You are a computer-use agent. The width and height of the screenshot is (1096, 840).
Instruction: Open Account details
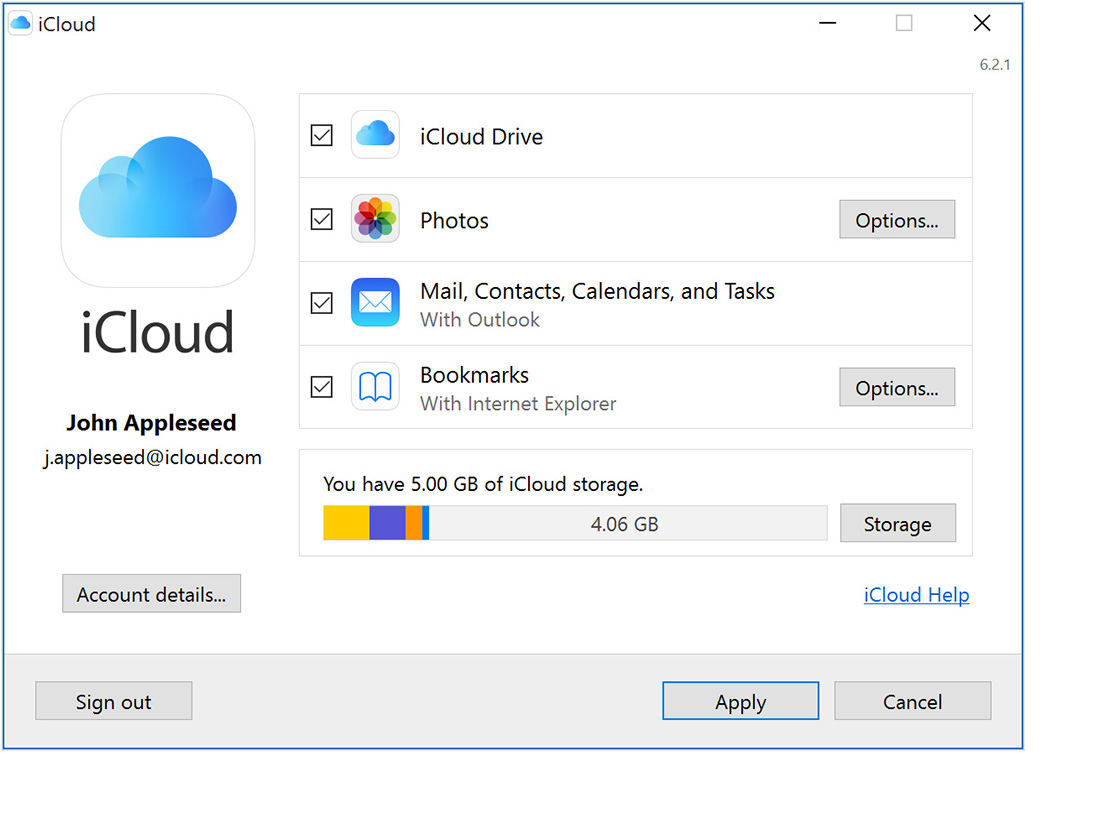(152, 594)
